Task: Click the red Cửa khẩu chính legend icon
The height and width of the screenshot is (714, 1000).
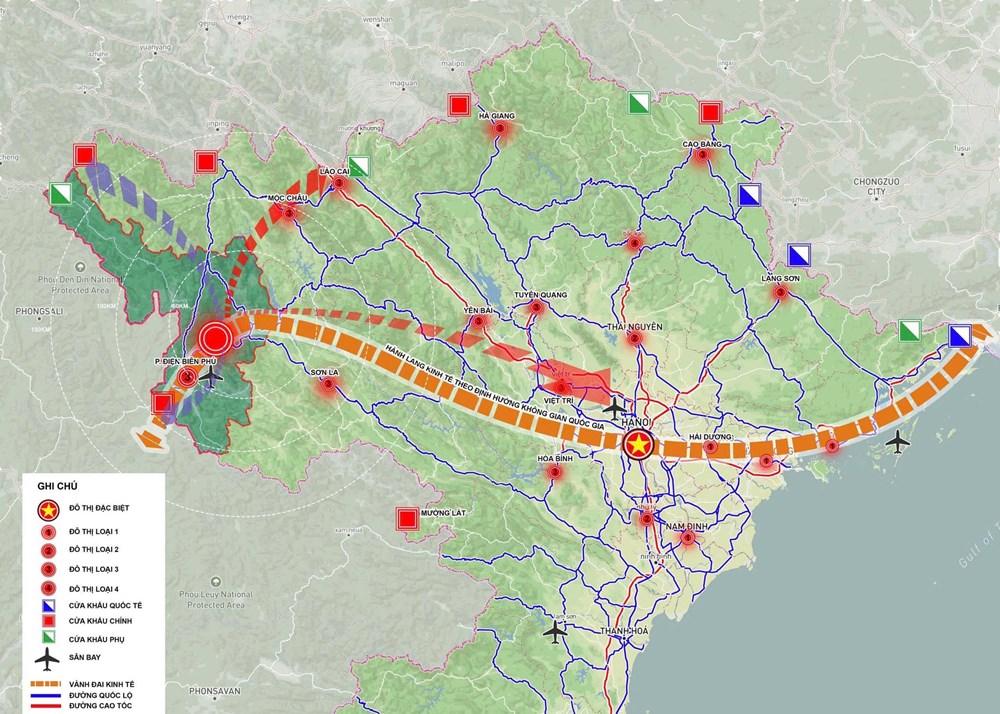Action: (48, 621)
